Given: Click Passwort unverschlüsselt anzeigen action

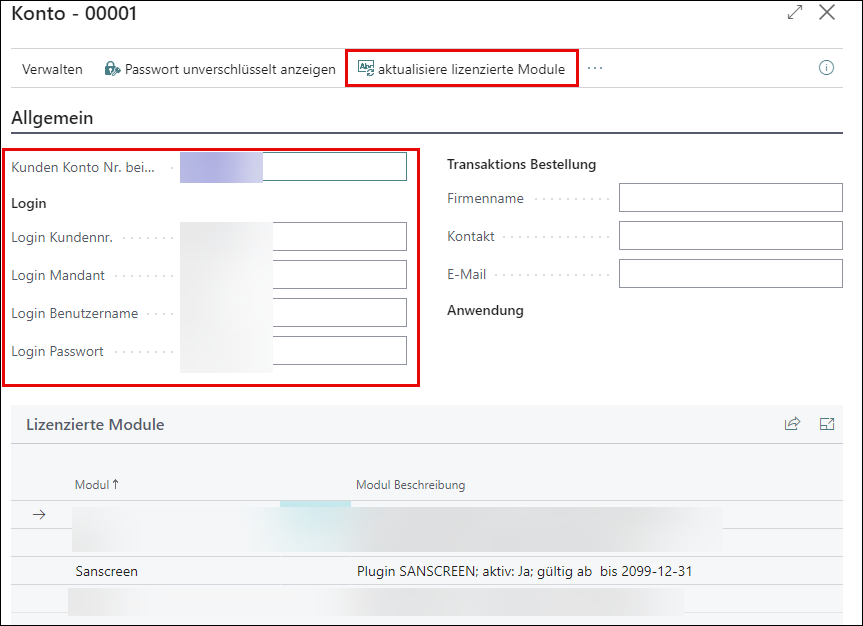Looking at the screenshot, I should pyautogui.click(x=229, y=69).
